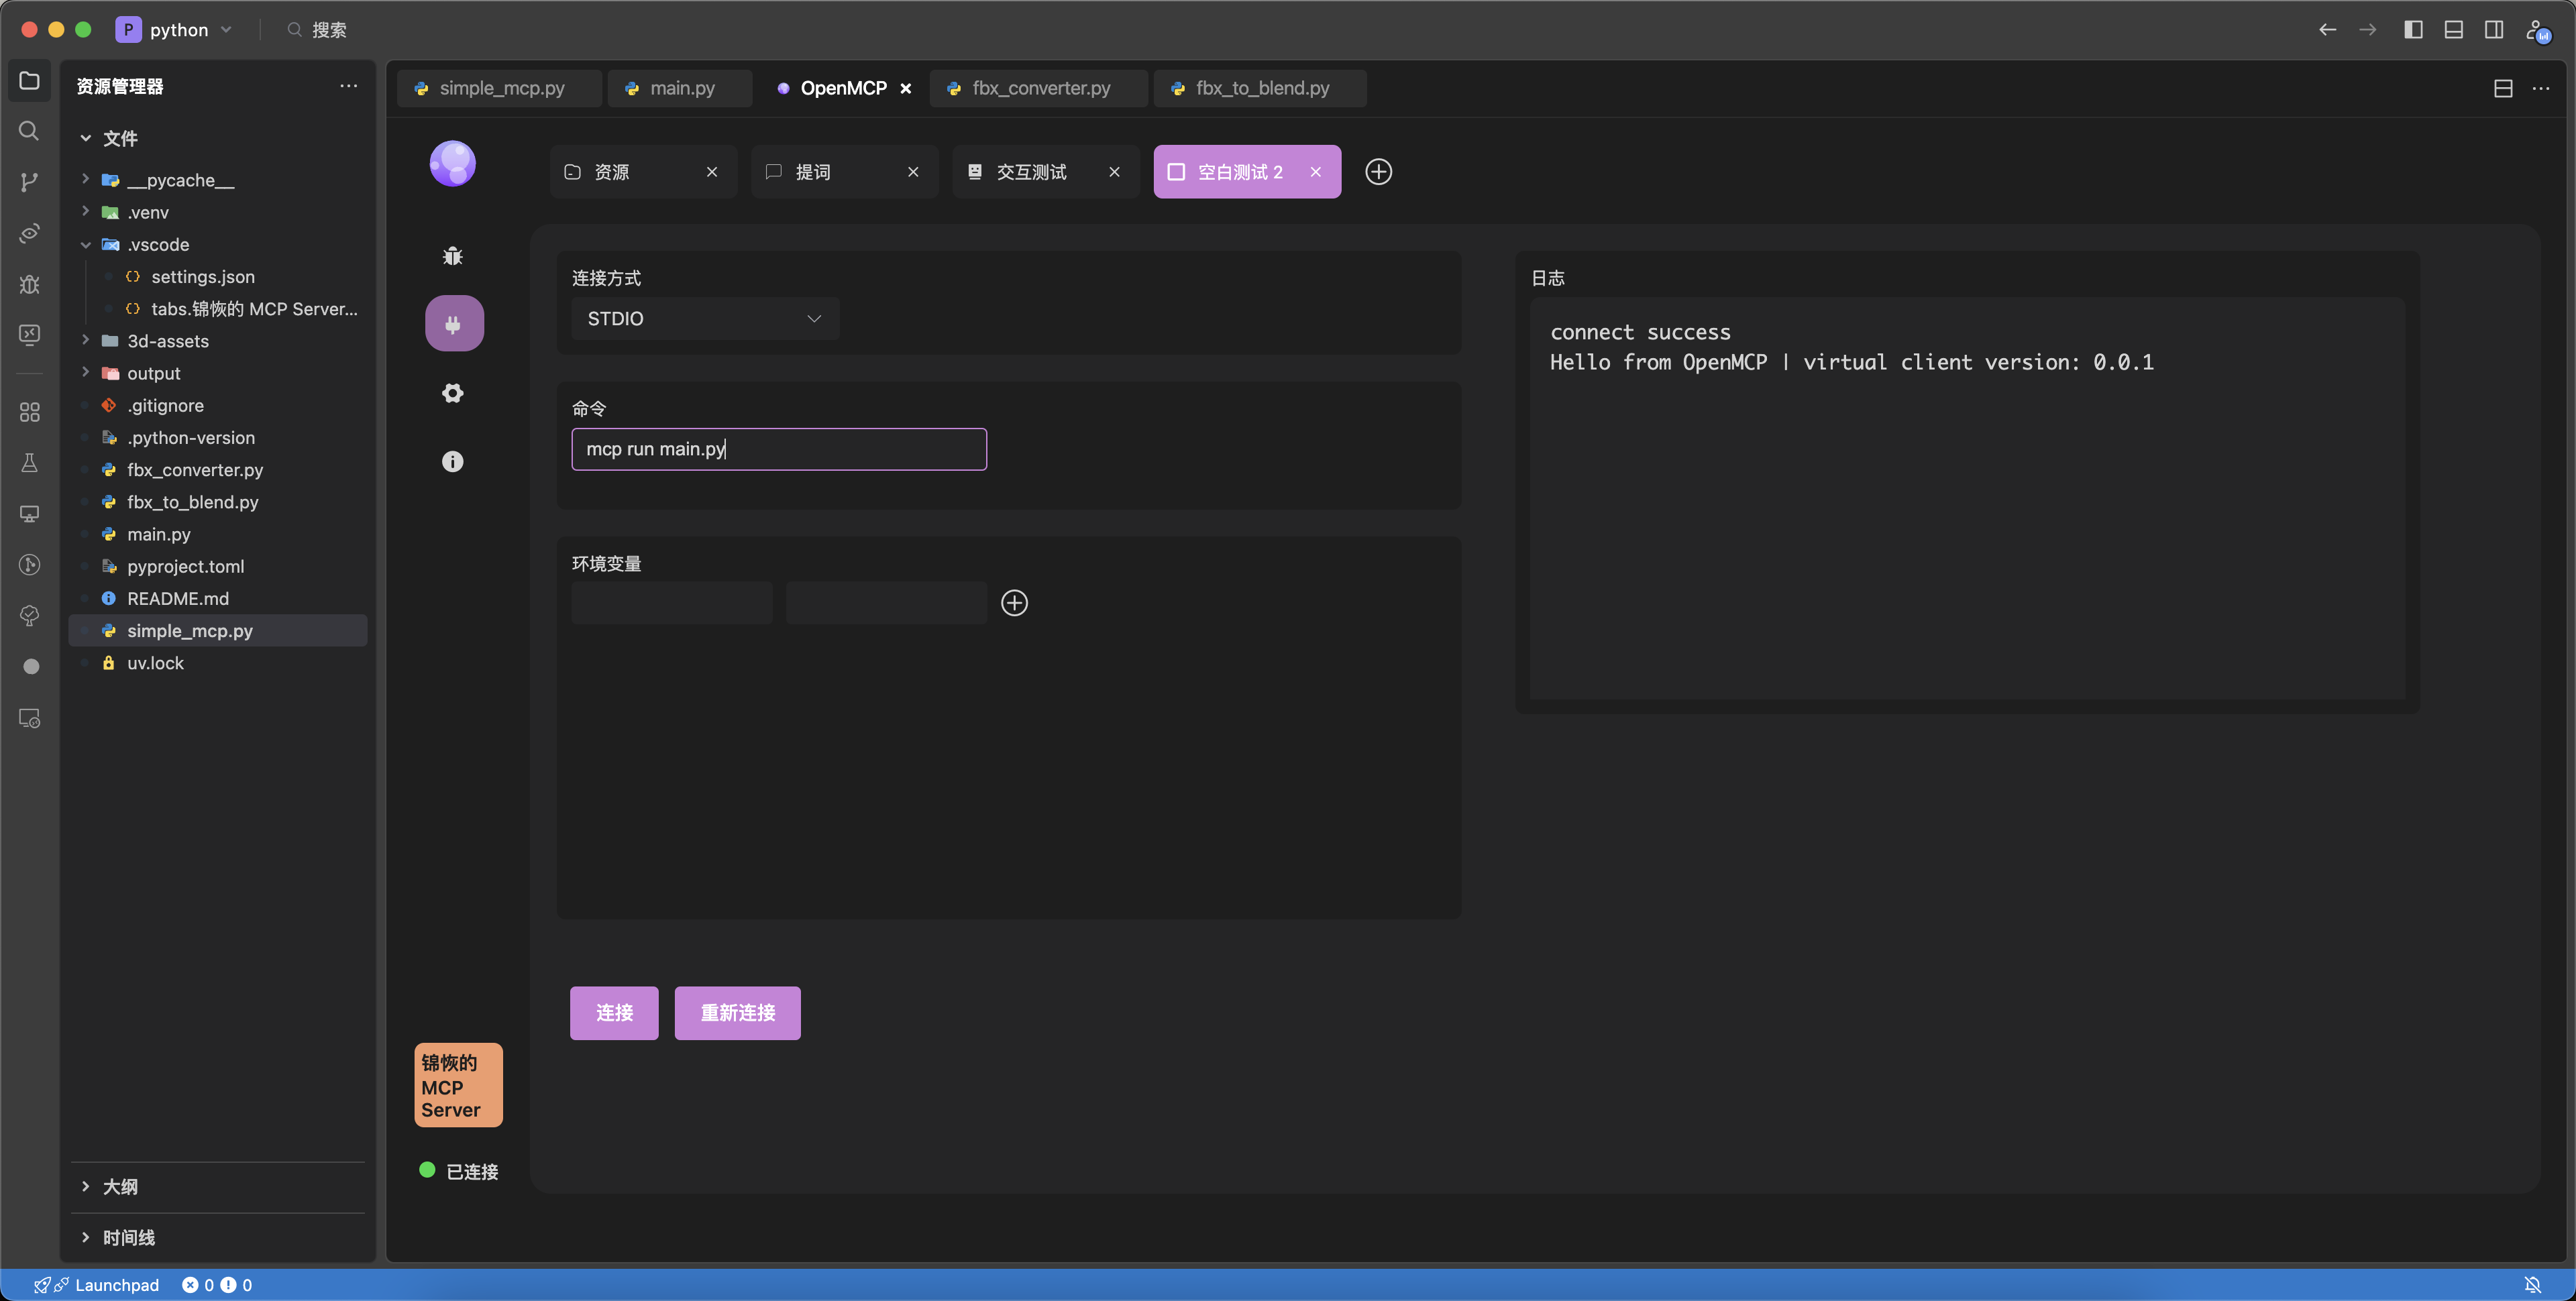Image resolution: width=2576 pixels, height=1301 pixels.
Task: Open OpenMCP settings gear icon
Action: (452, 393)
